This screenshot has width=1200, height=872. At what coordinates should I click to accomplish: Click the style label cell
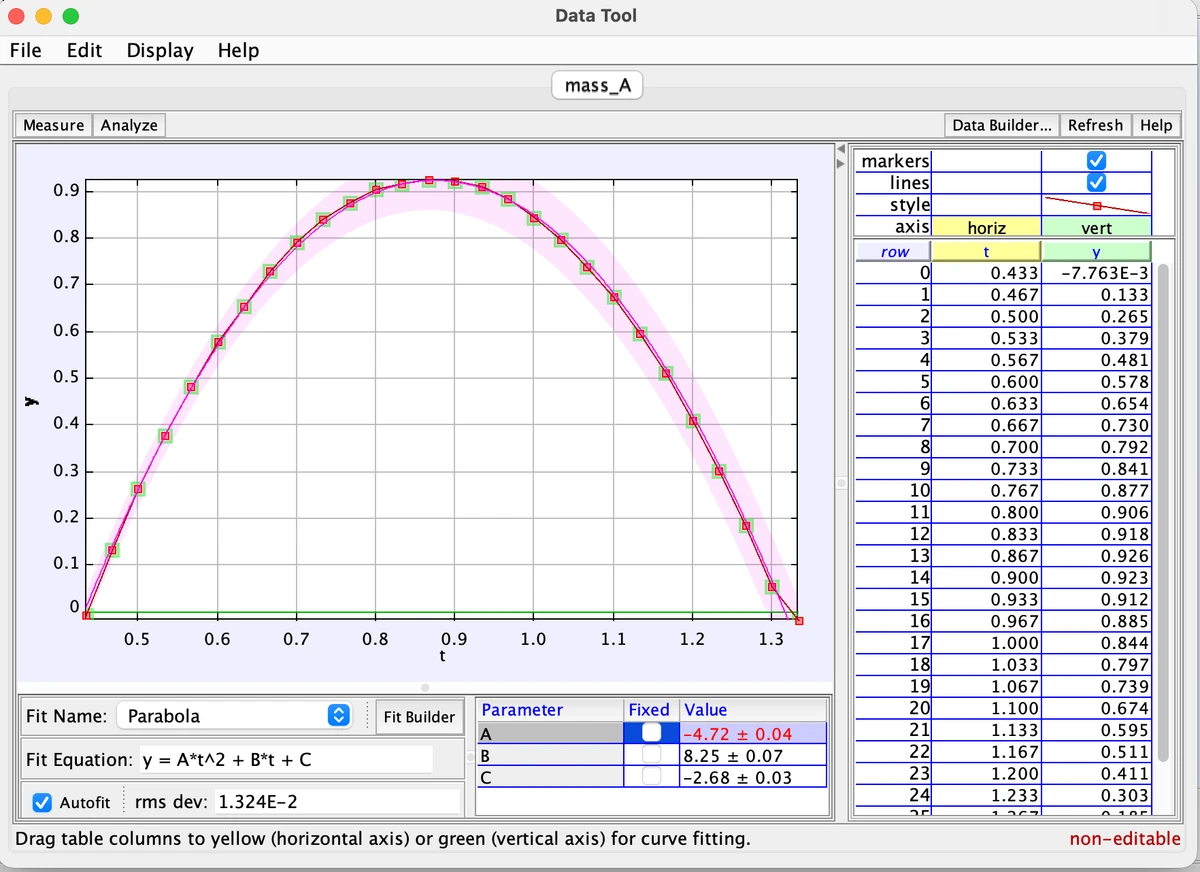coord(894,204)
